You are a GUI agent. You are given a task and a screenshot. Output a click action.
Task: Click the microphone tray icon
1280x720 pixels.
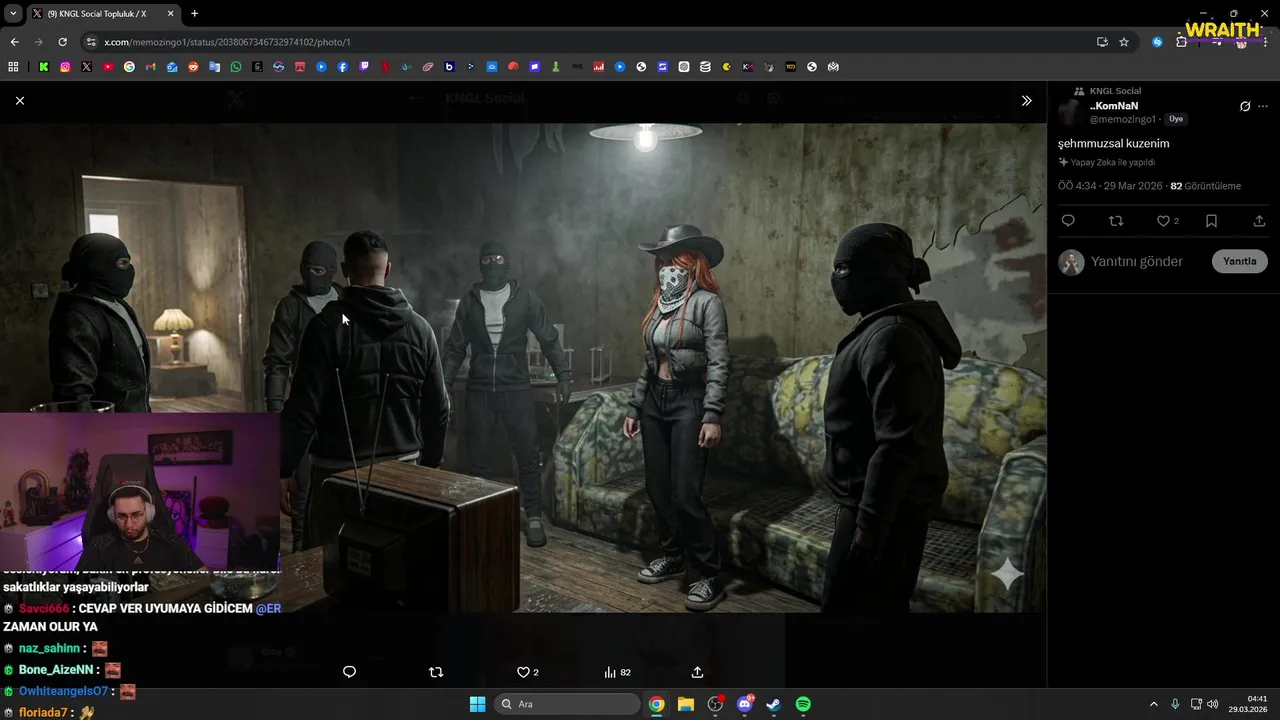tap(1175, 704)
